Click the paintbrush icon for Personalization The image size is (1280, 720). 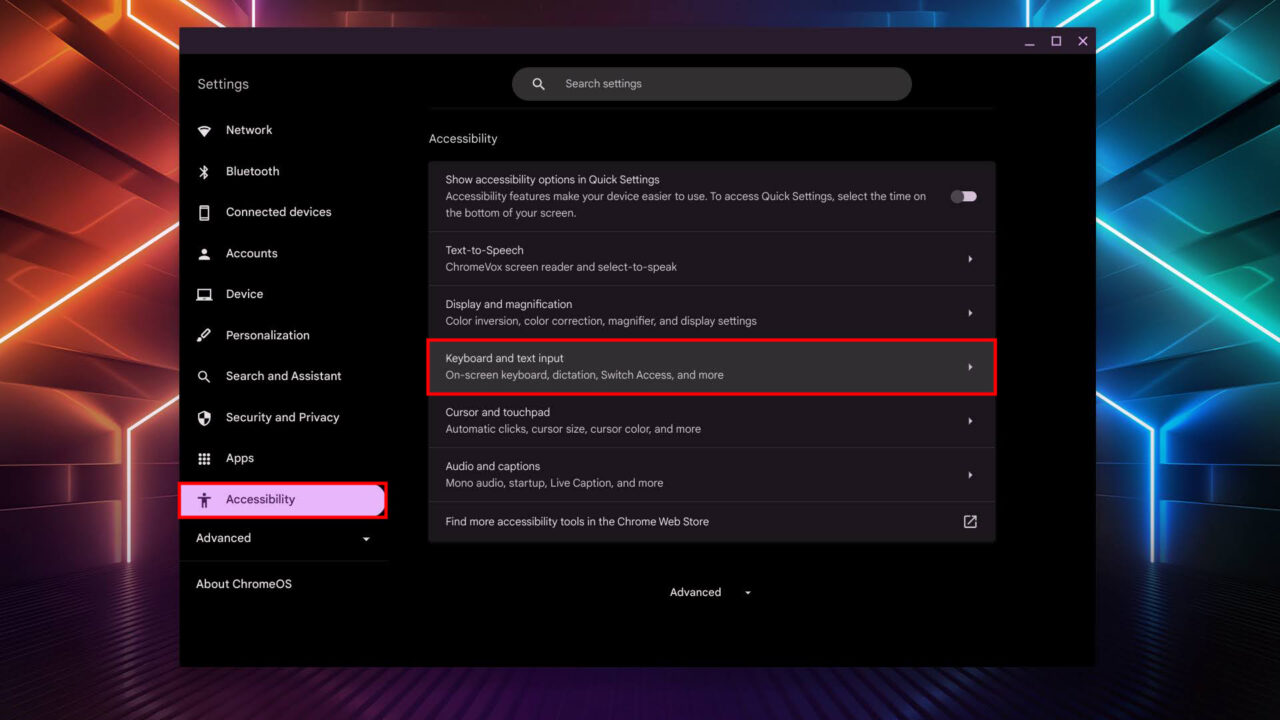pyautogui.click(x=204, y=335)
